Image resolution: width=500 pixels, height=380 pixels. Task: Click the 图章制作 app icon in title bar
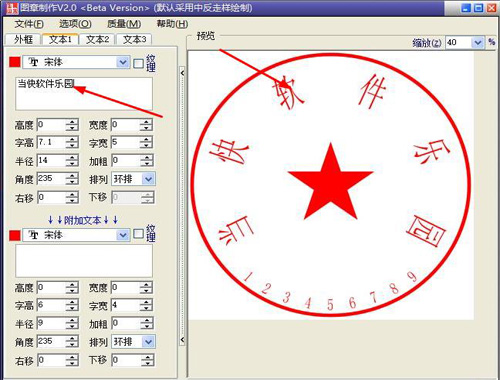[12, 8]
